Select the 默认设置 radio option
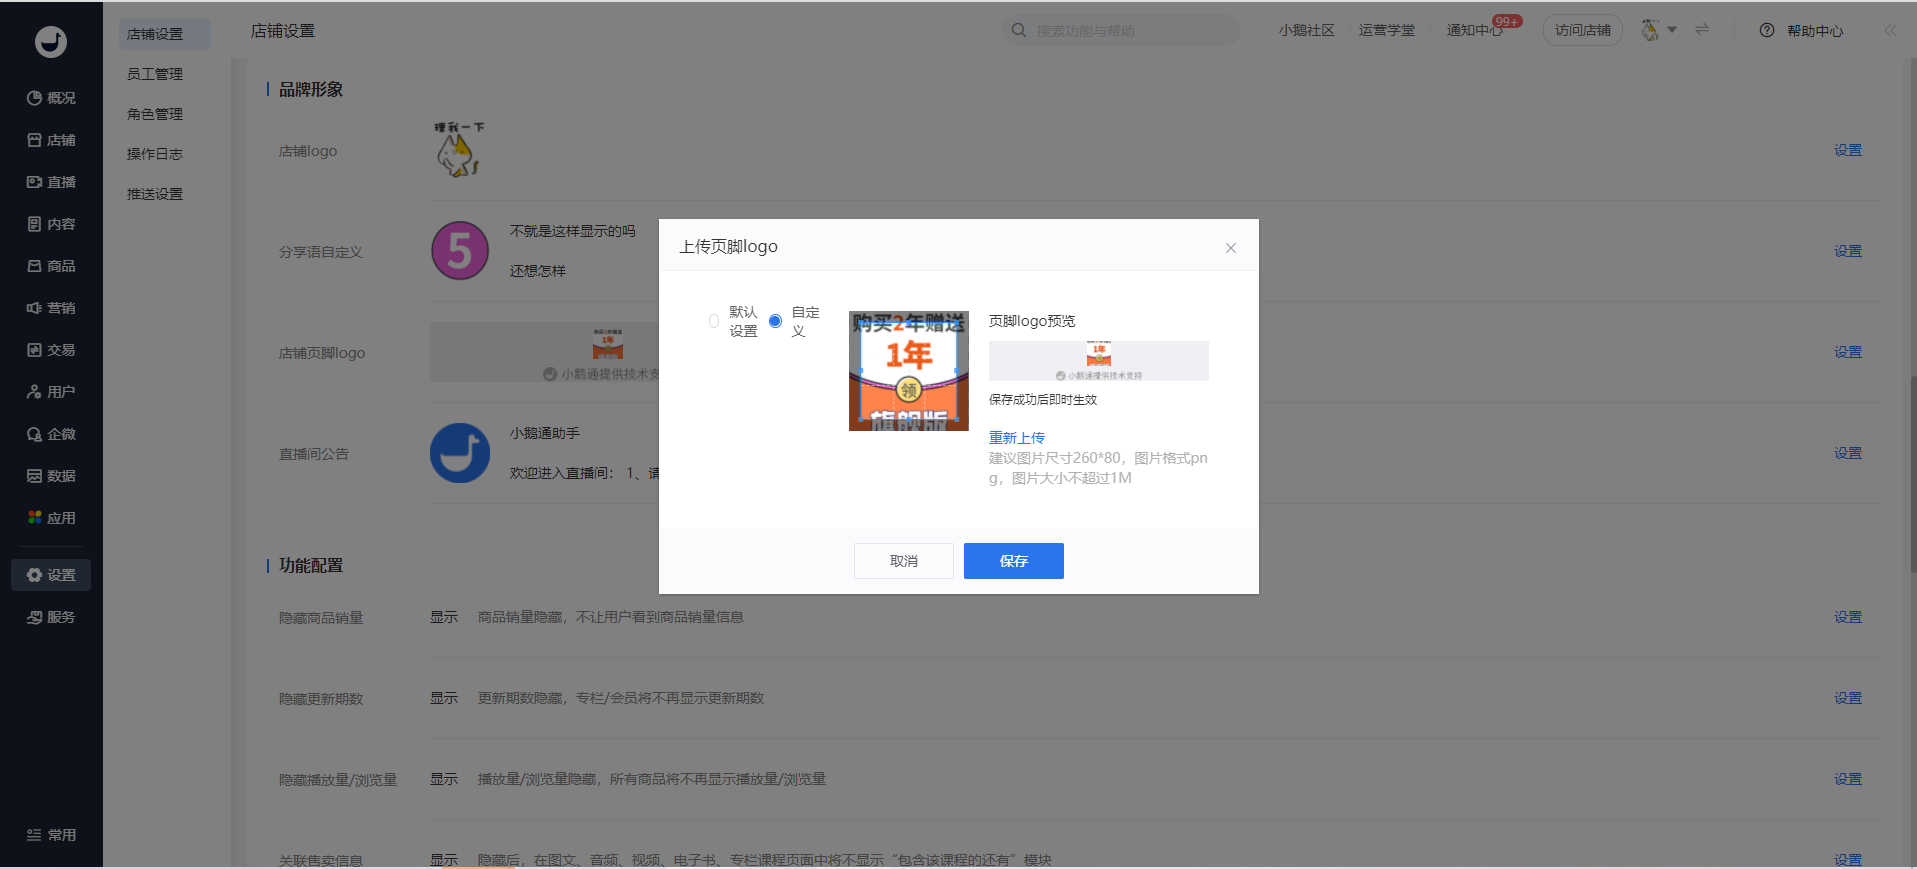This screenshot has width=1917, height=869. (x=714, y=321)
